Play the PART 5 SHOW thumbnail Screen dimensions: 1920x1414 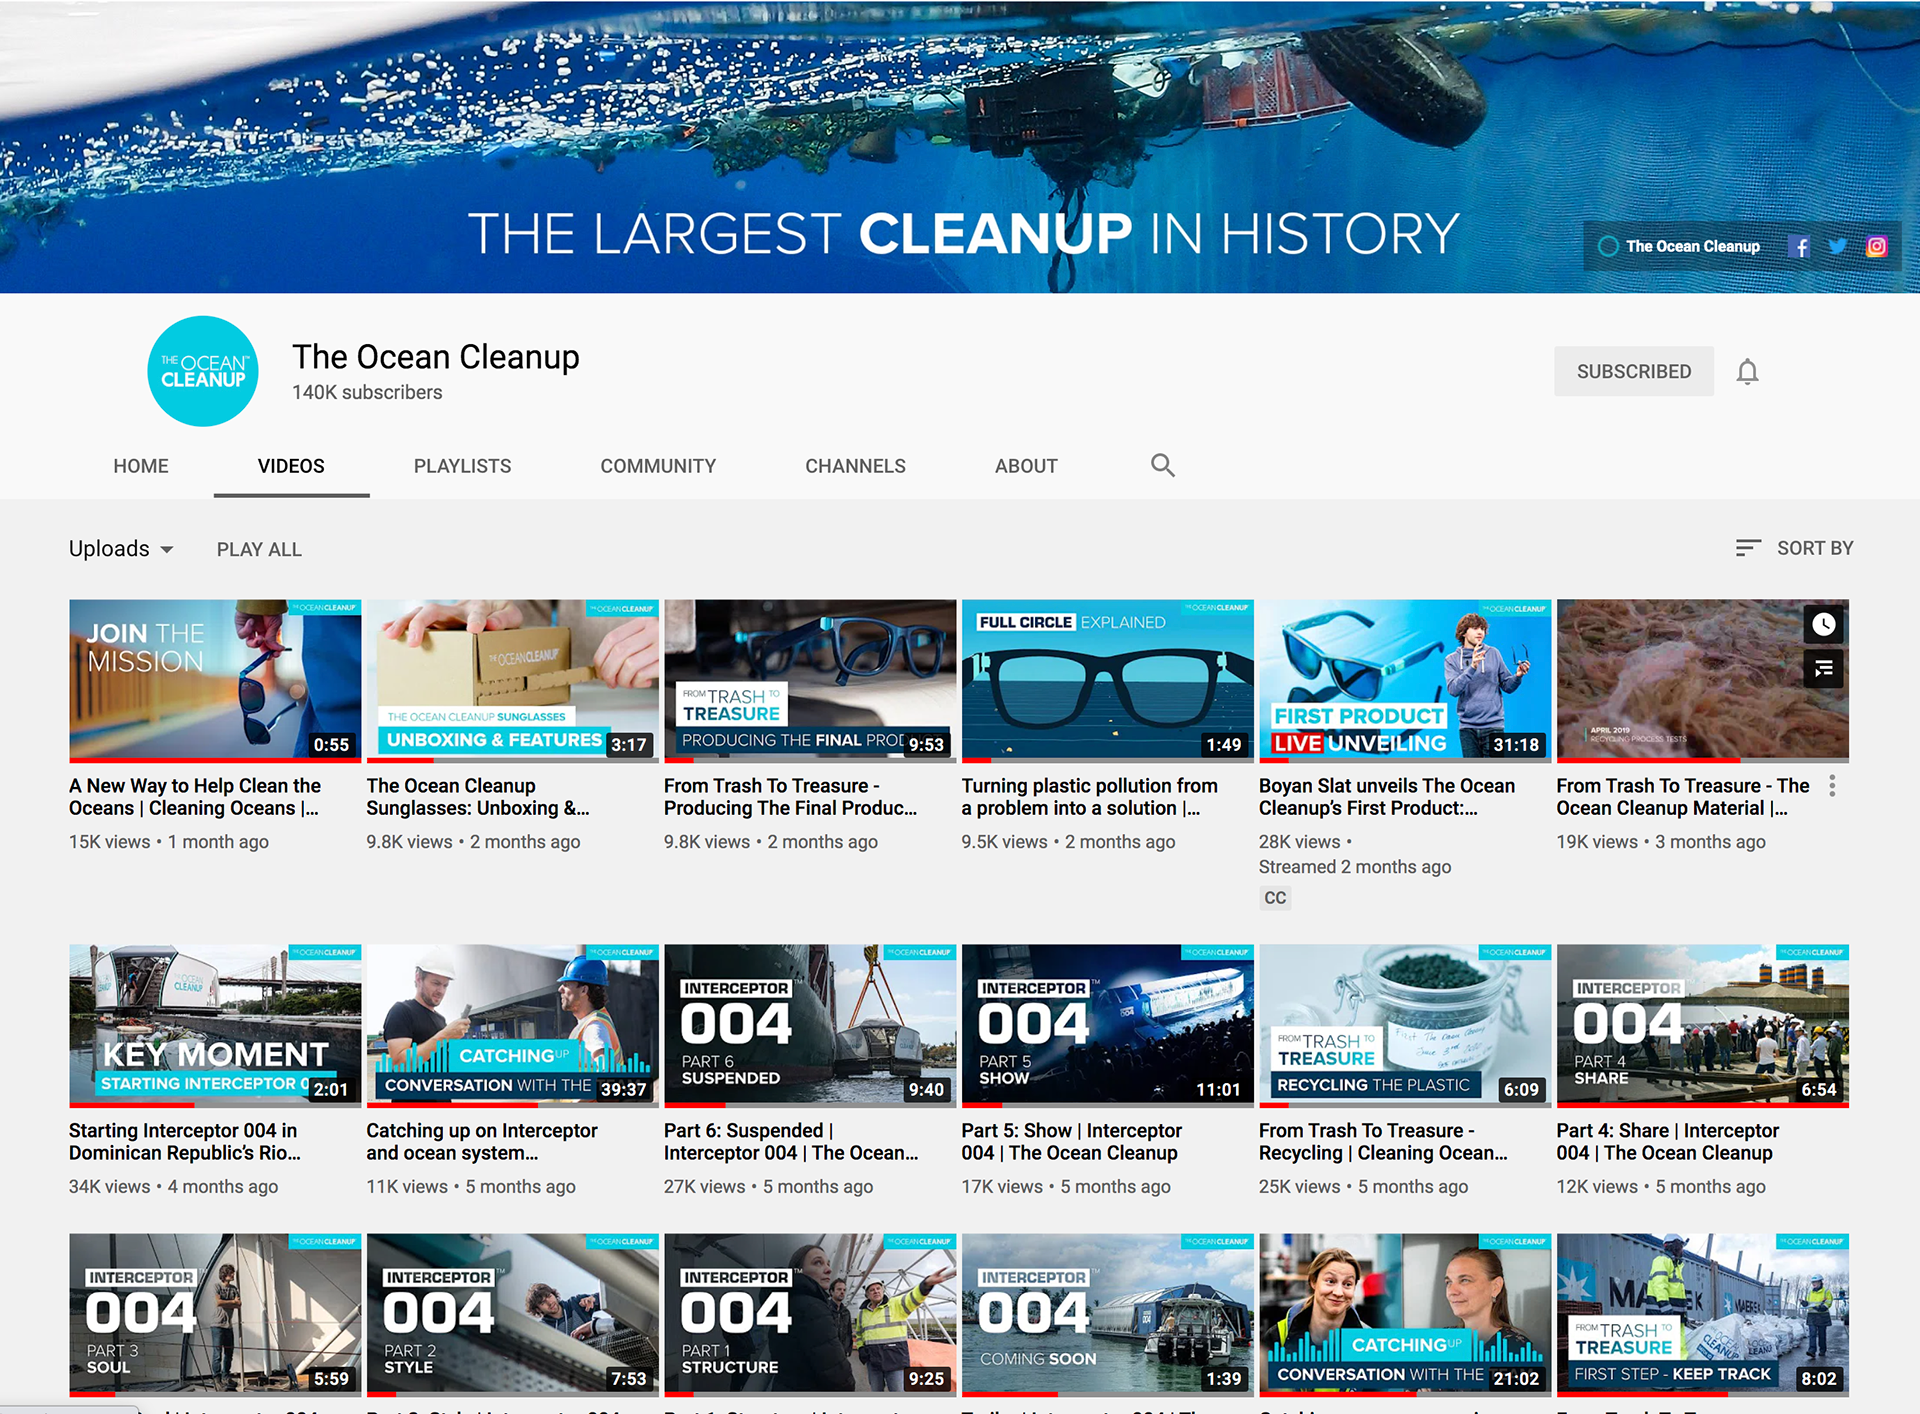click(1107, 1025)
